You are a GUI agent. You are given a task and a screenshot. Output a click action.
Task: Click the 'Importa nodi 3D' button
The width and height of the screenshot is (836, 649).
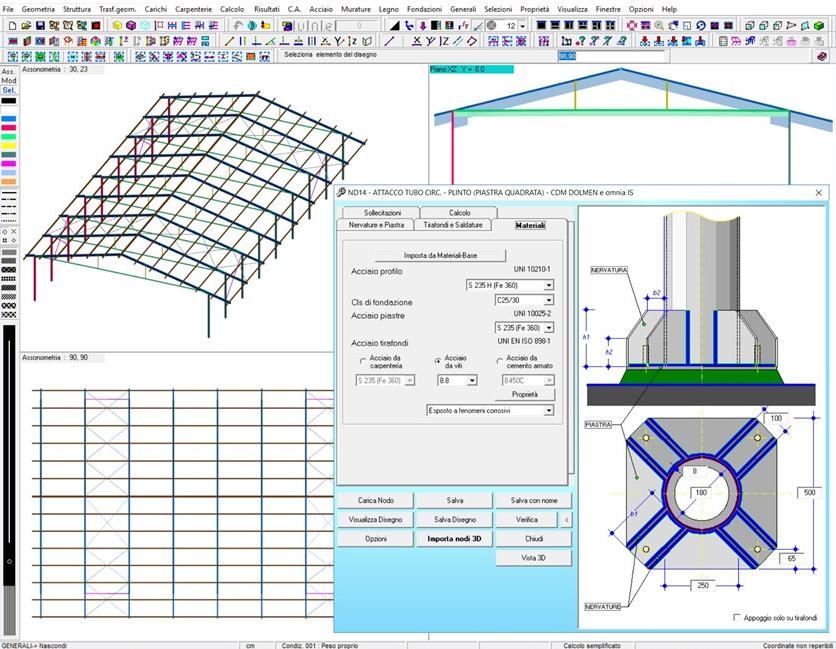tap(453, 538)
